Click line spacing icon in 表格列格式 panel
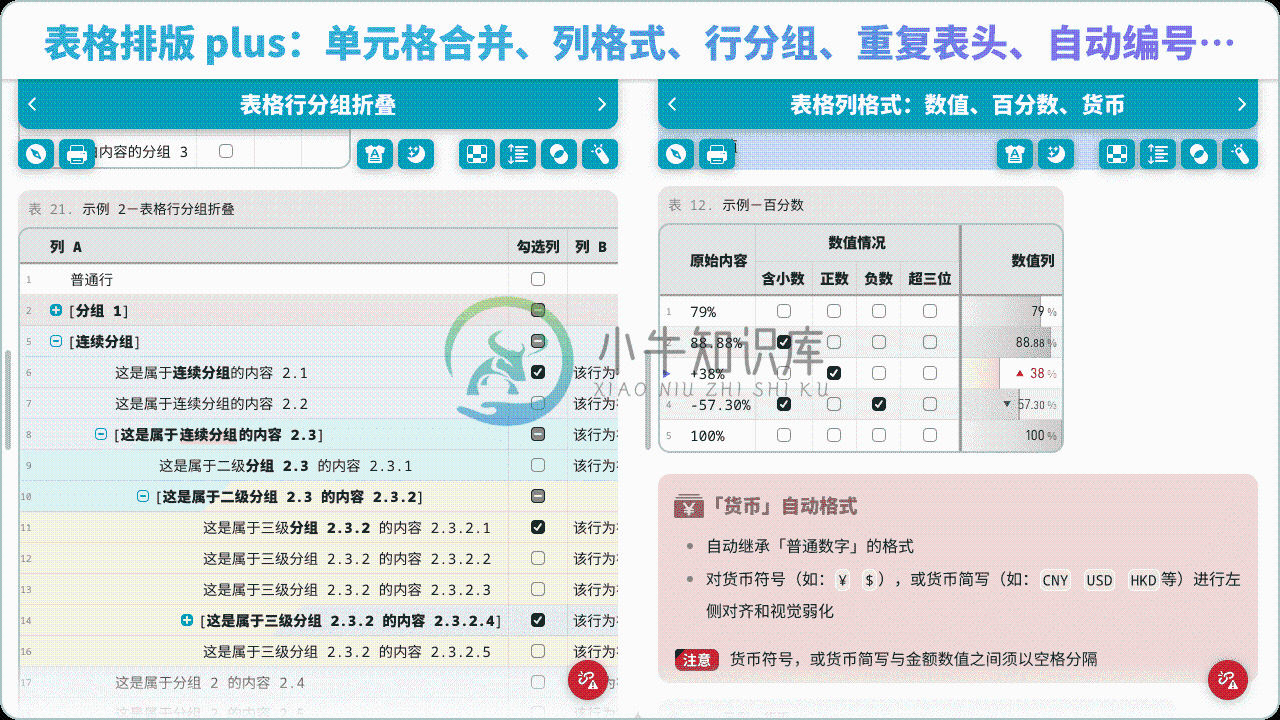 (x=1157, y=154)
